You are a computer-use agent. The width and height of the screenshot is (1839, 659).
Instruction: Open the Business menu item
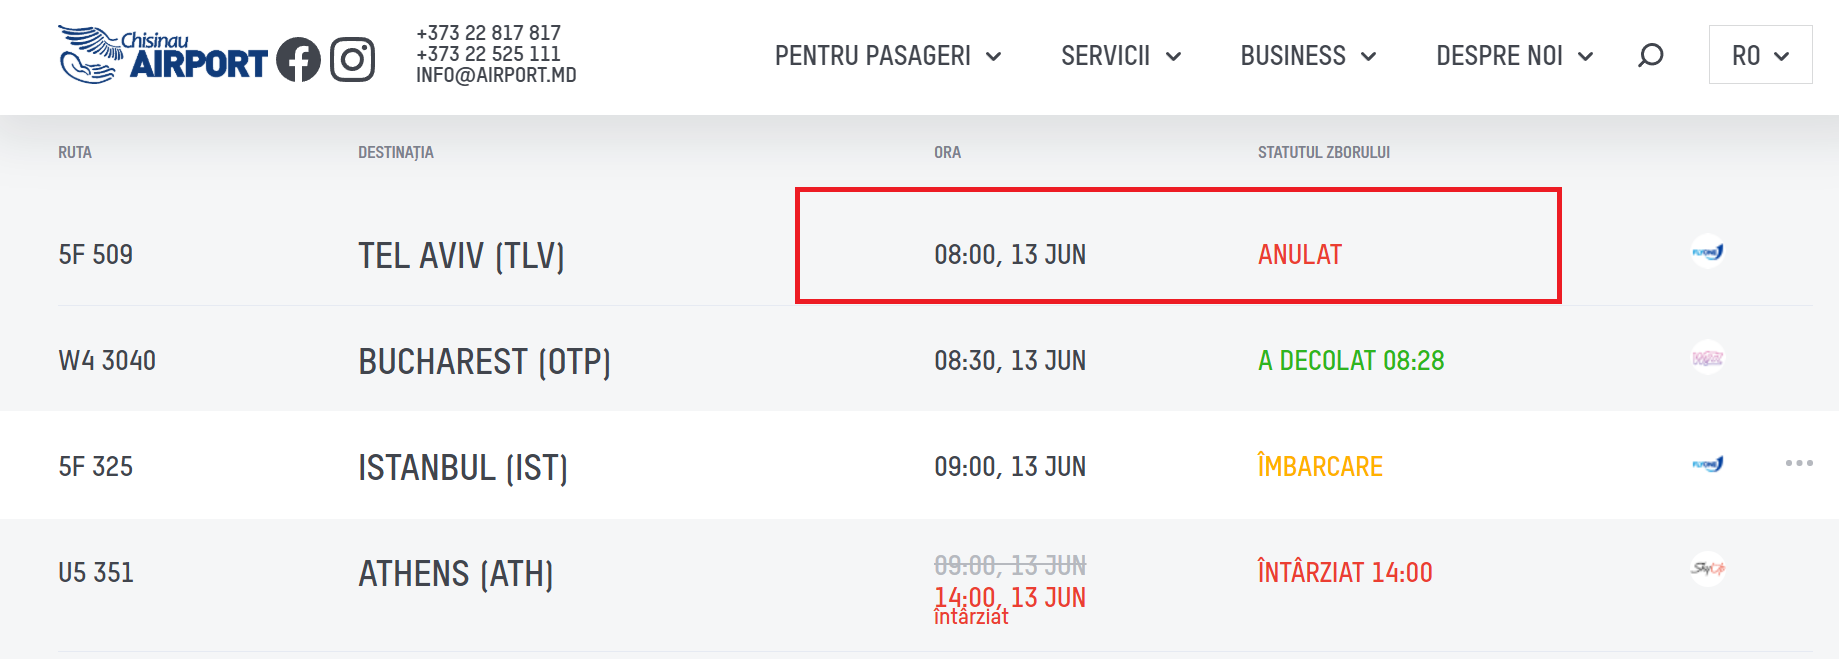coord(1308,56)
